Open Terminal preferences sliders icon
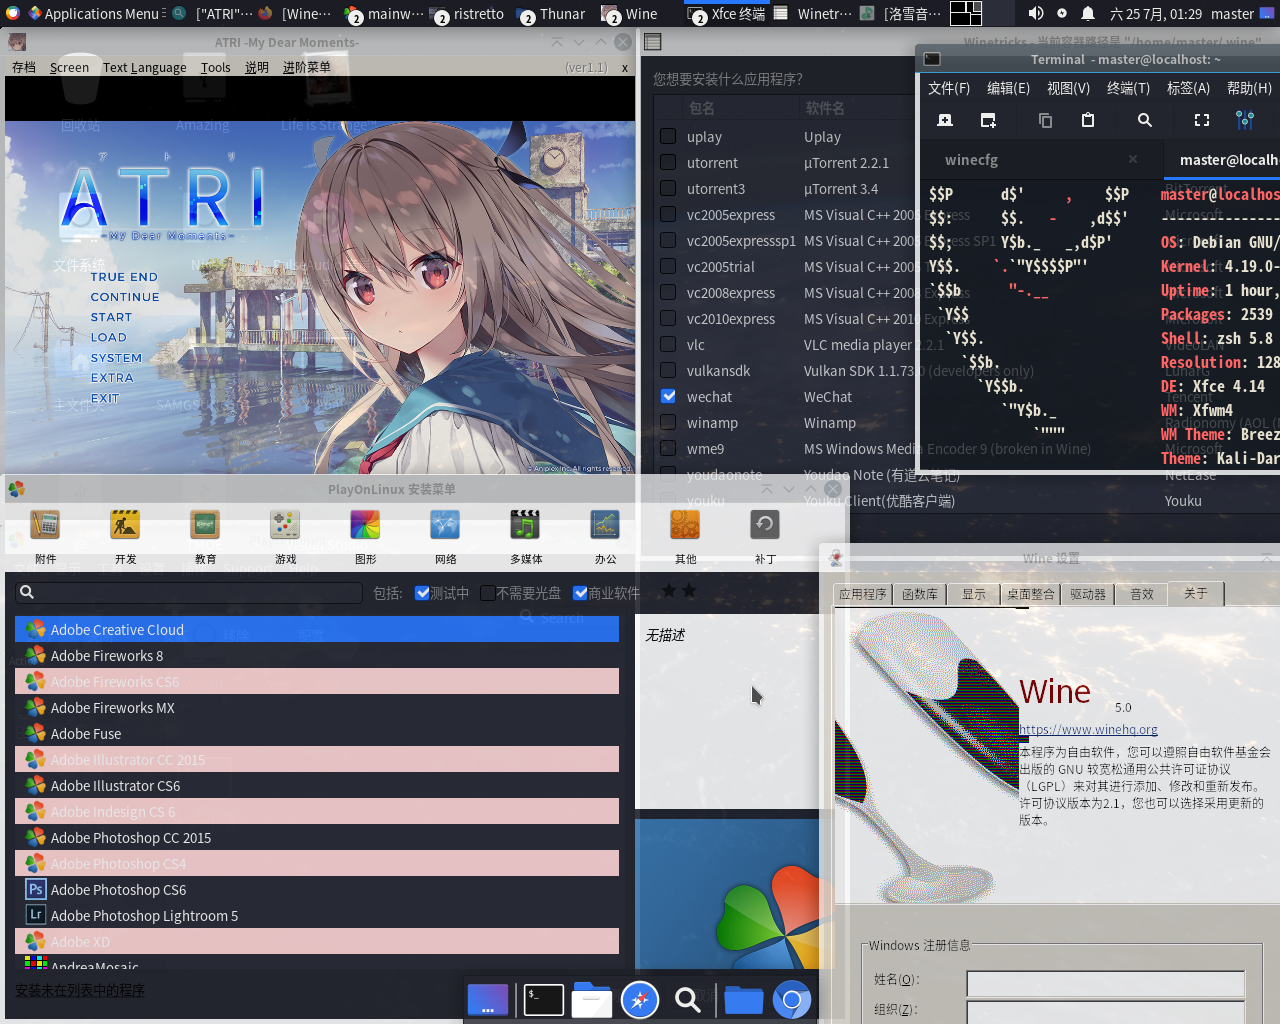This screenshot has width=1280, height=1024. pyautogui.click(x=1245, y=120)
